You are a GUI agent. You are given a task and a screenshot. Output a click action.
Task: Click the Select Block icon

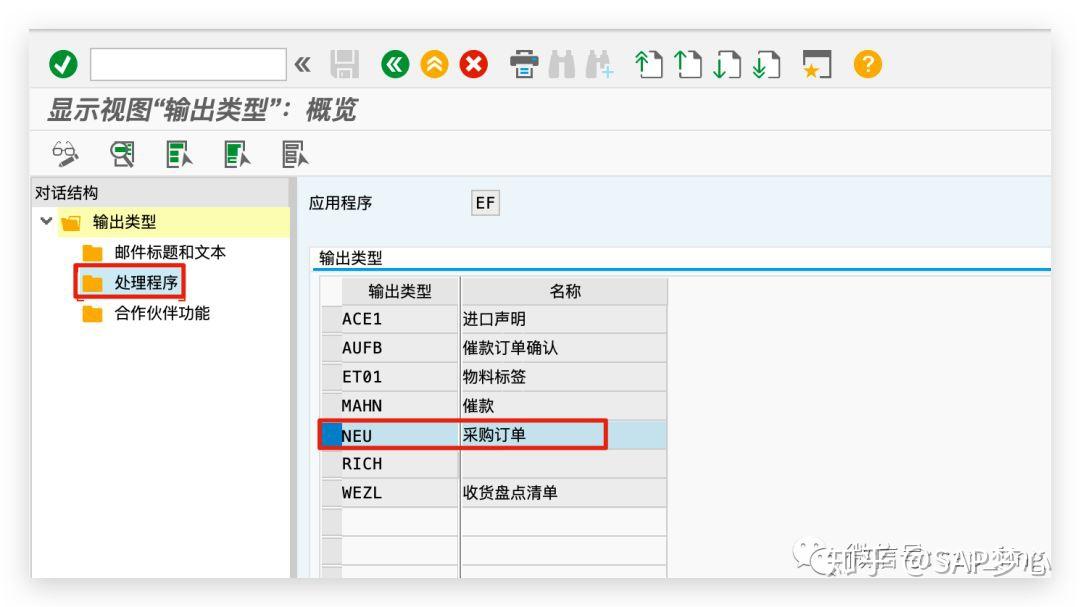click(237, 154)
